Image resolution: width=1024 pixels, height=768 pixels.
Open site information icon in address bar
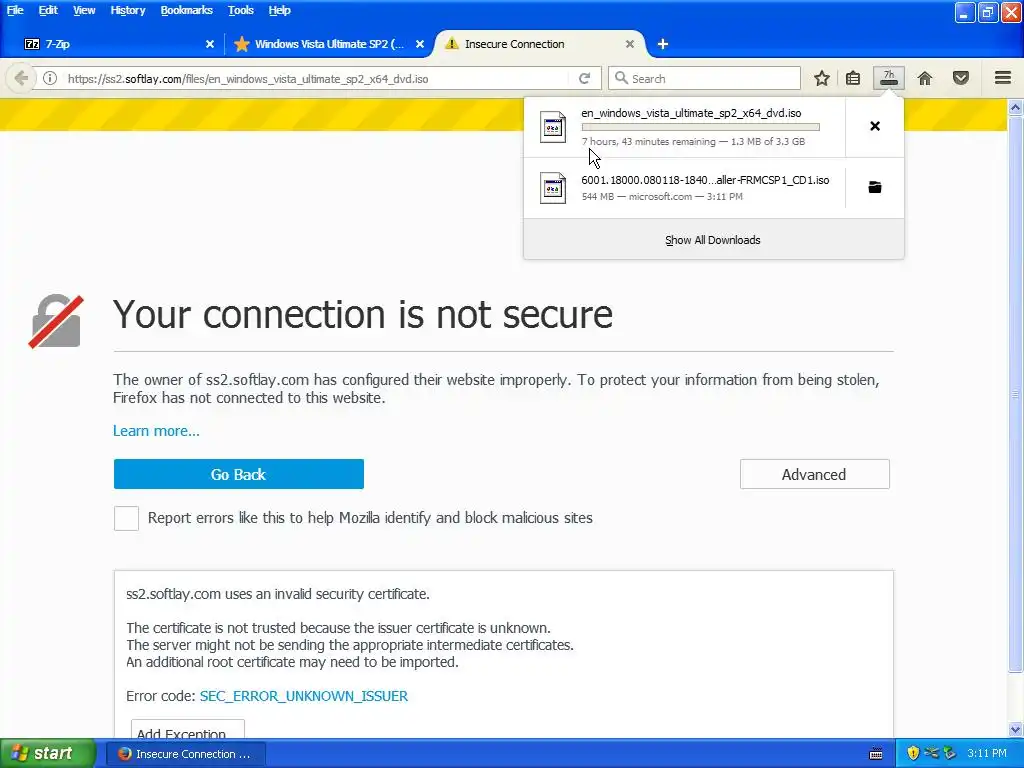(x=50, y=78)
